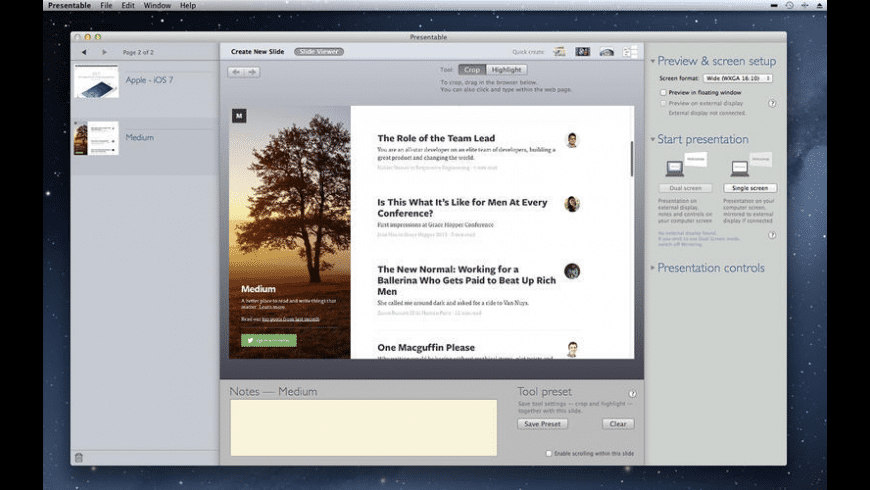Select the Create New Slide tab
Image resolution: width=870 pixels, height=490 pixels.
point(257,52)
